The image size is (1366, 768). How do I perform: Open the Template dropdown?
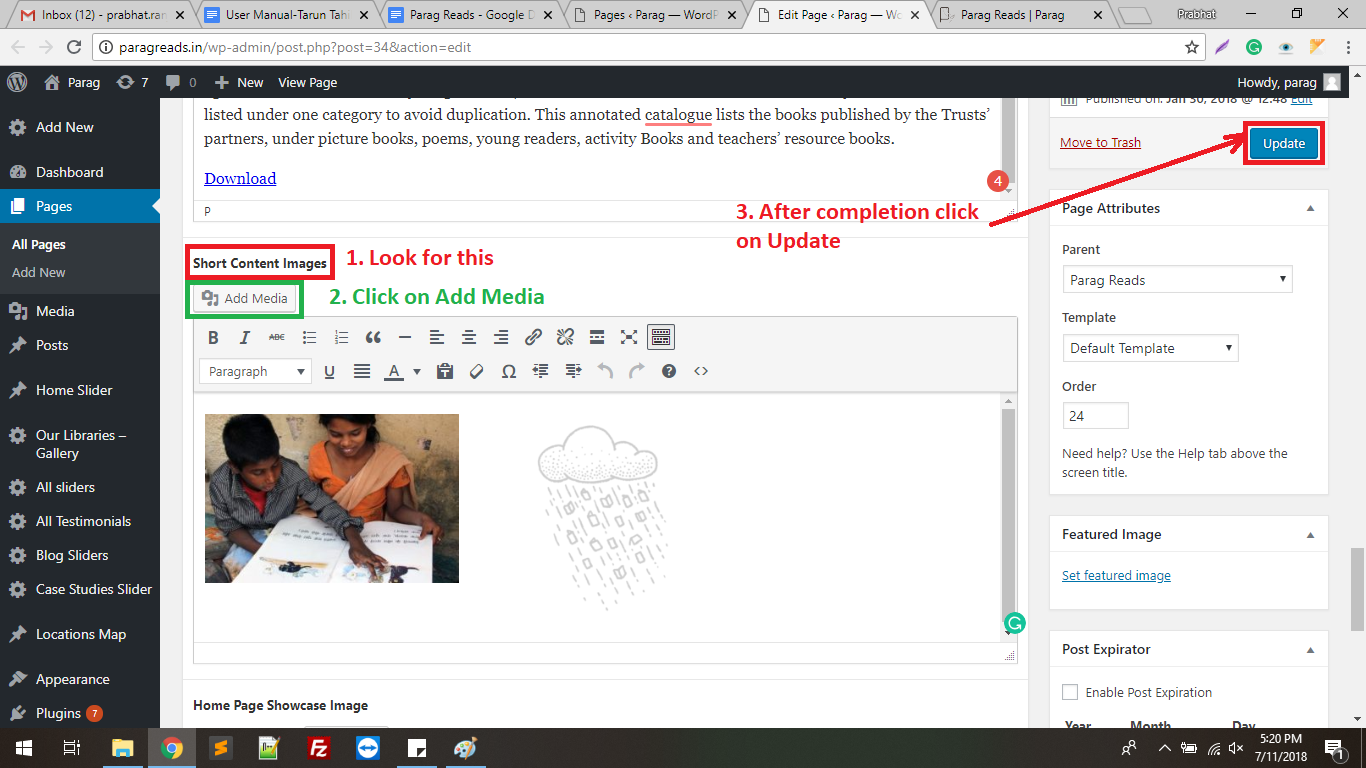[x=1150, y=348]
